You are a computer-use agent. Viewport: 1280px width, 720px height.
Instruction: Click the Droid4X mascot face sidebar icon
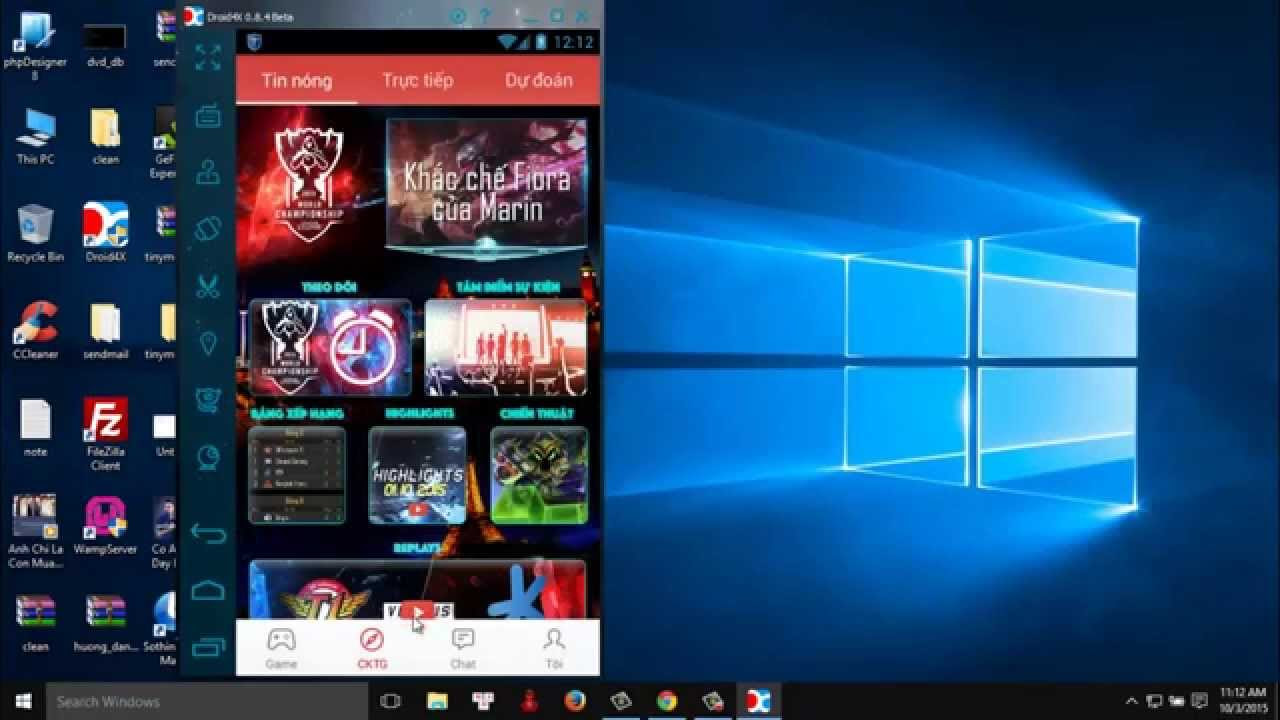[208, 400]
